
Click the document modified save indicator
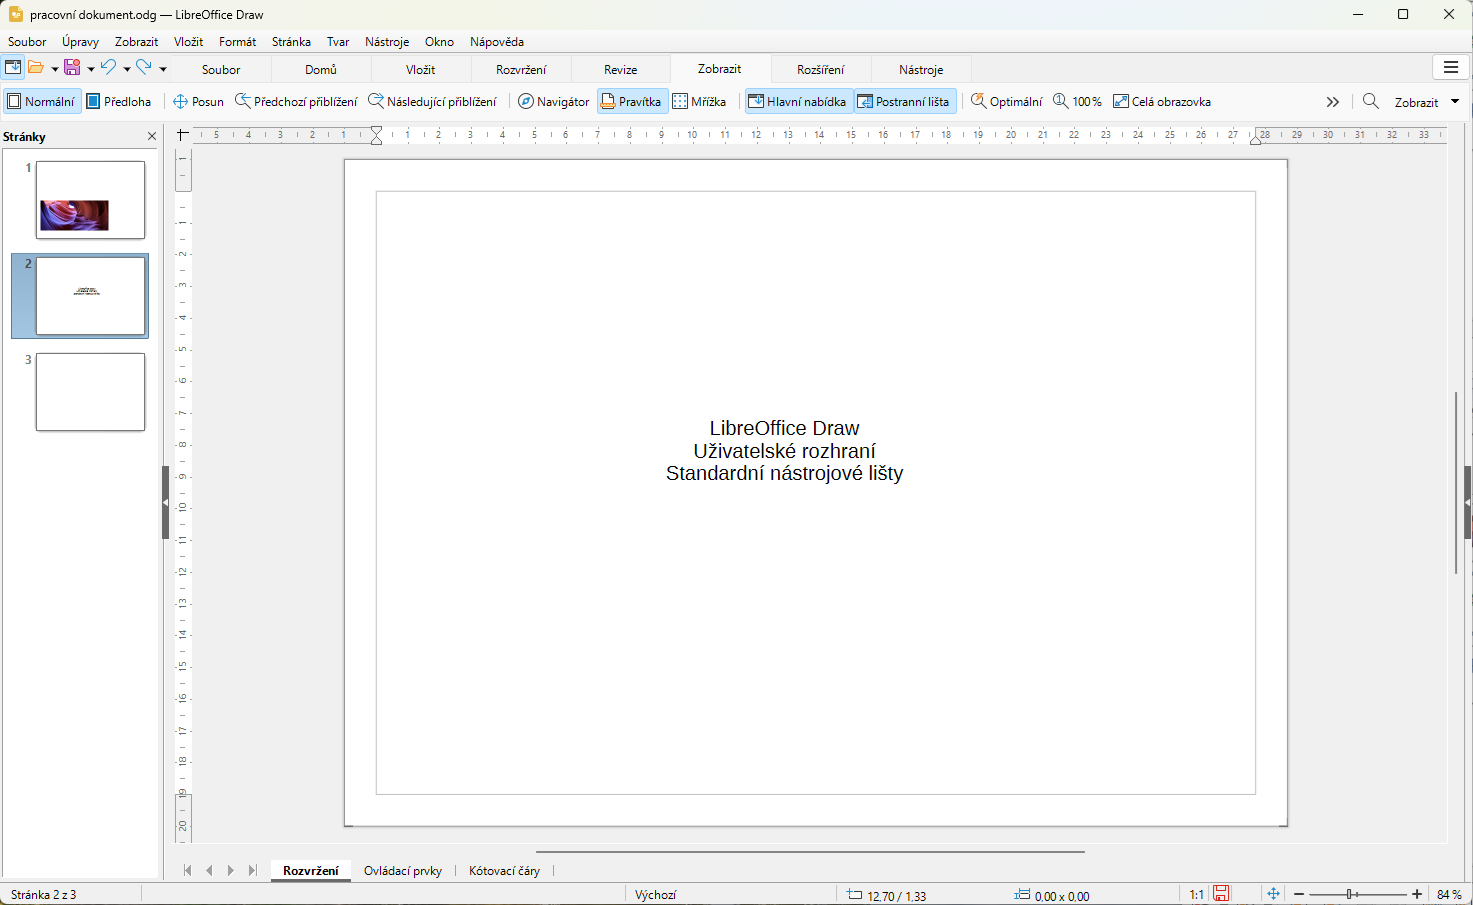1221,894
